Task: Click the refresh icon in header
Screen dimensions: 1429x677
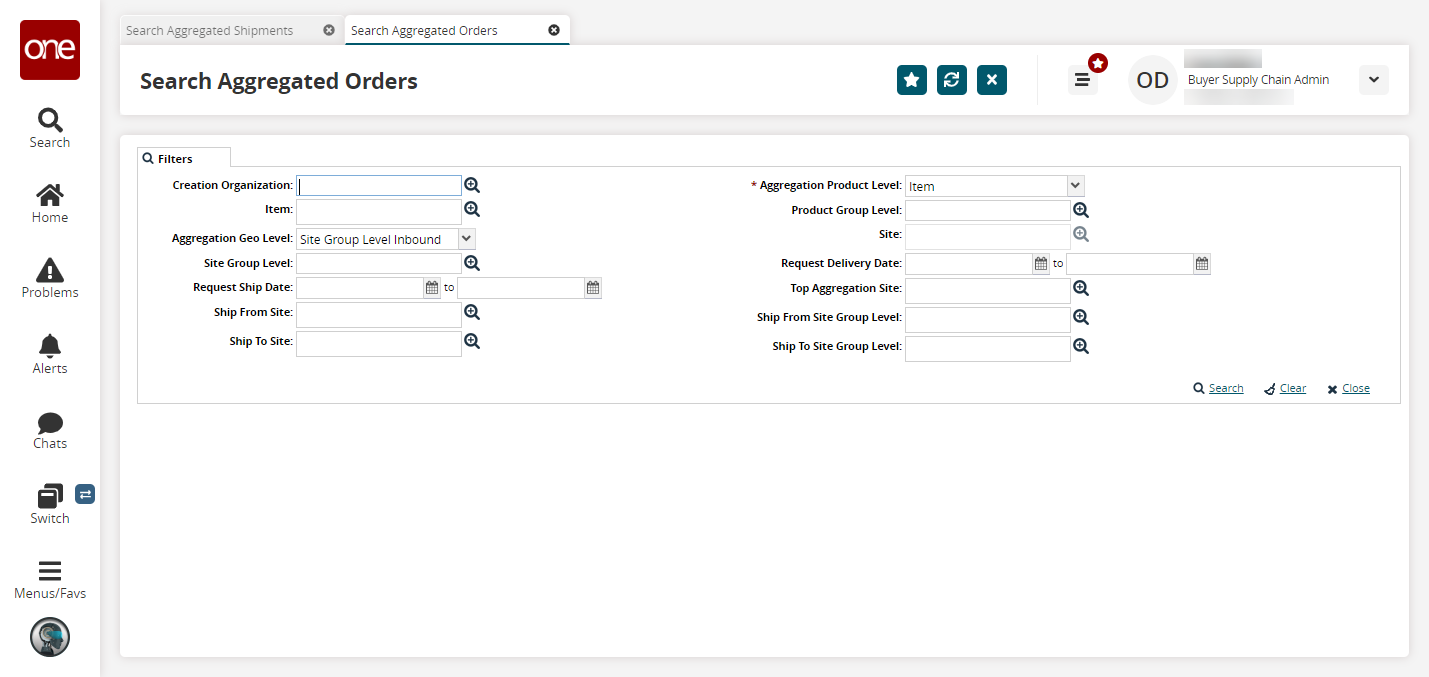Action: [951, 80]
